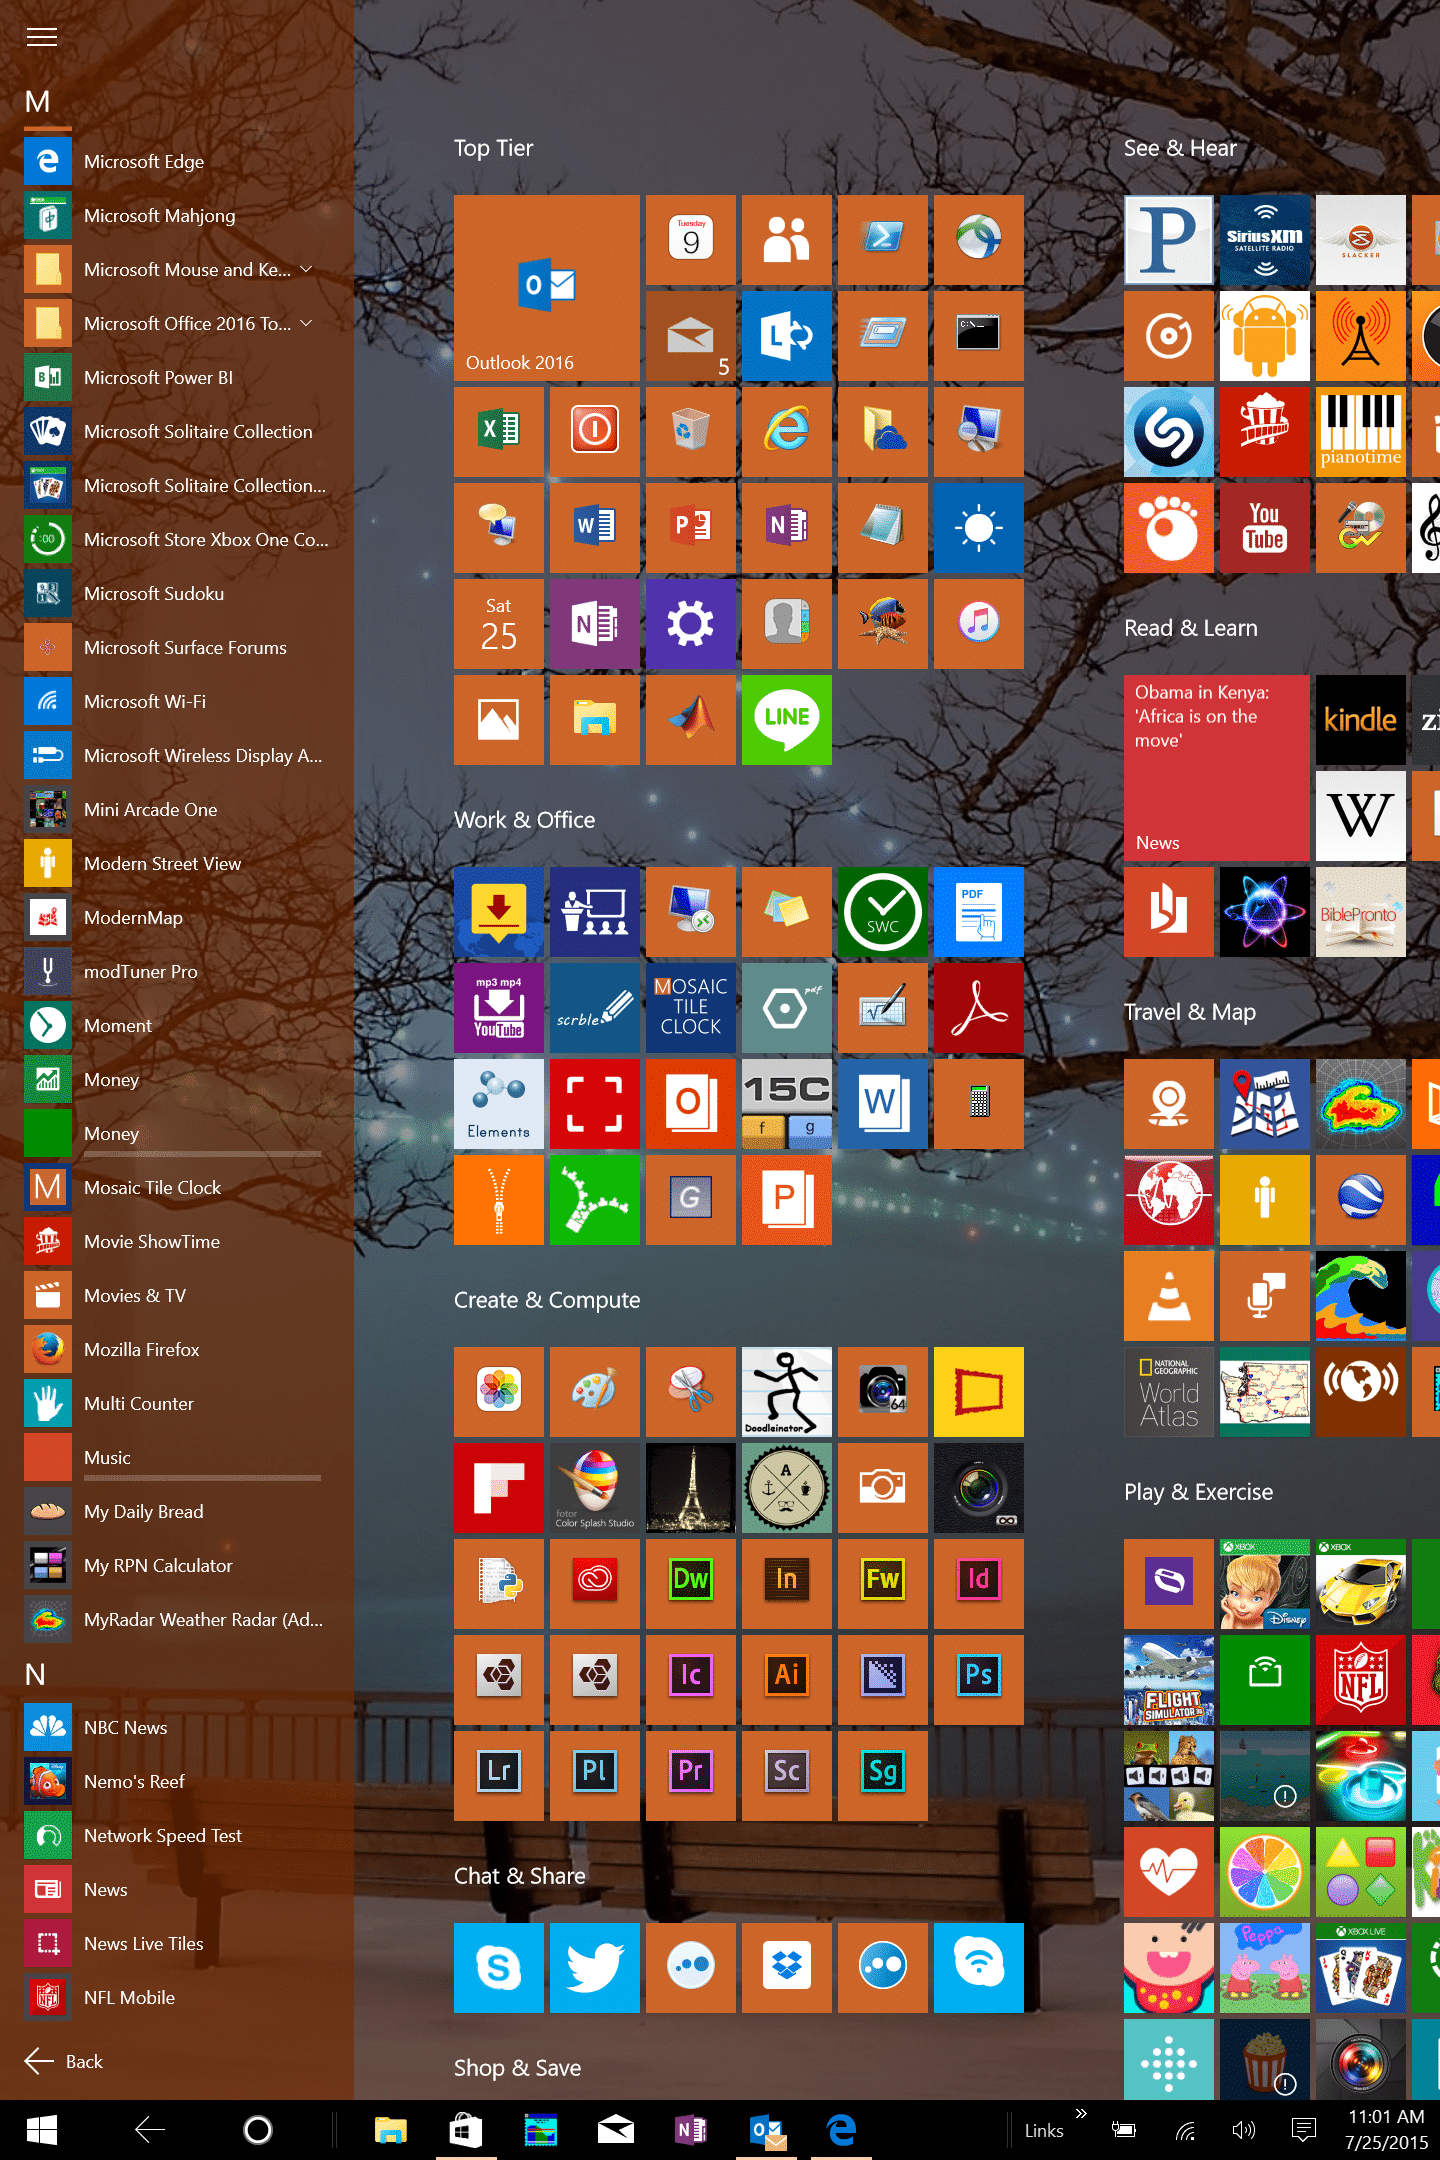The image size is (1440, 2160).
Task: Click the Cortana circle on taskbar
Action: click(x=258, y=2130)
